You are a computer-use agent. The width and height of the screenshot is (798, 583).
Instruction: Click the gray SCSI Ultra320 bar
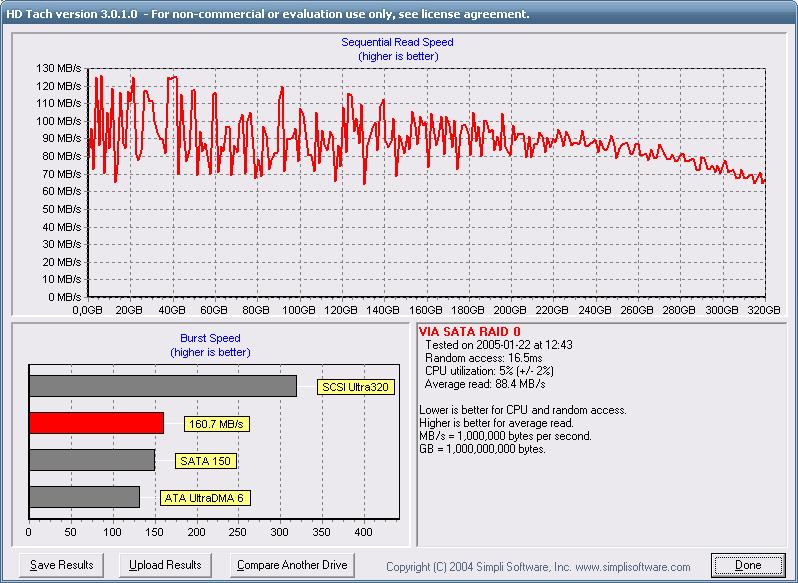pyautogui.click(x=163, y=386)
